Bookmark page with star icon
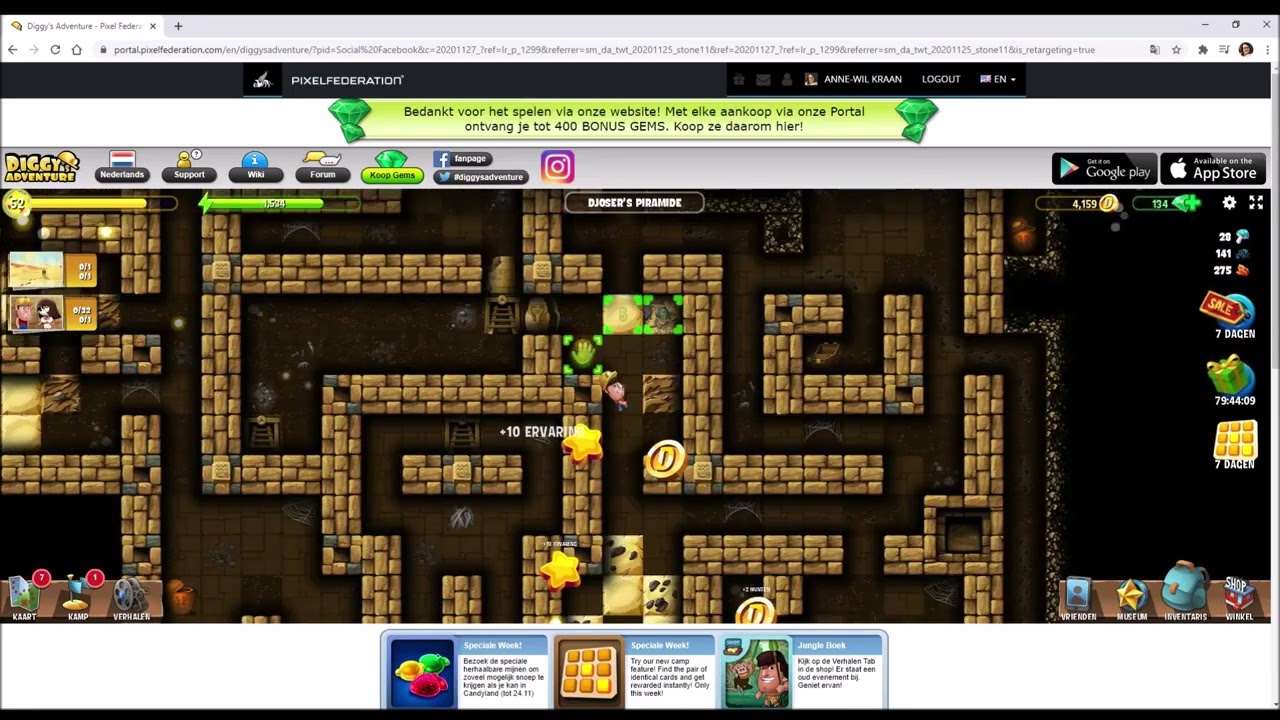1280x720 pixels. pos(1176,49)
